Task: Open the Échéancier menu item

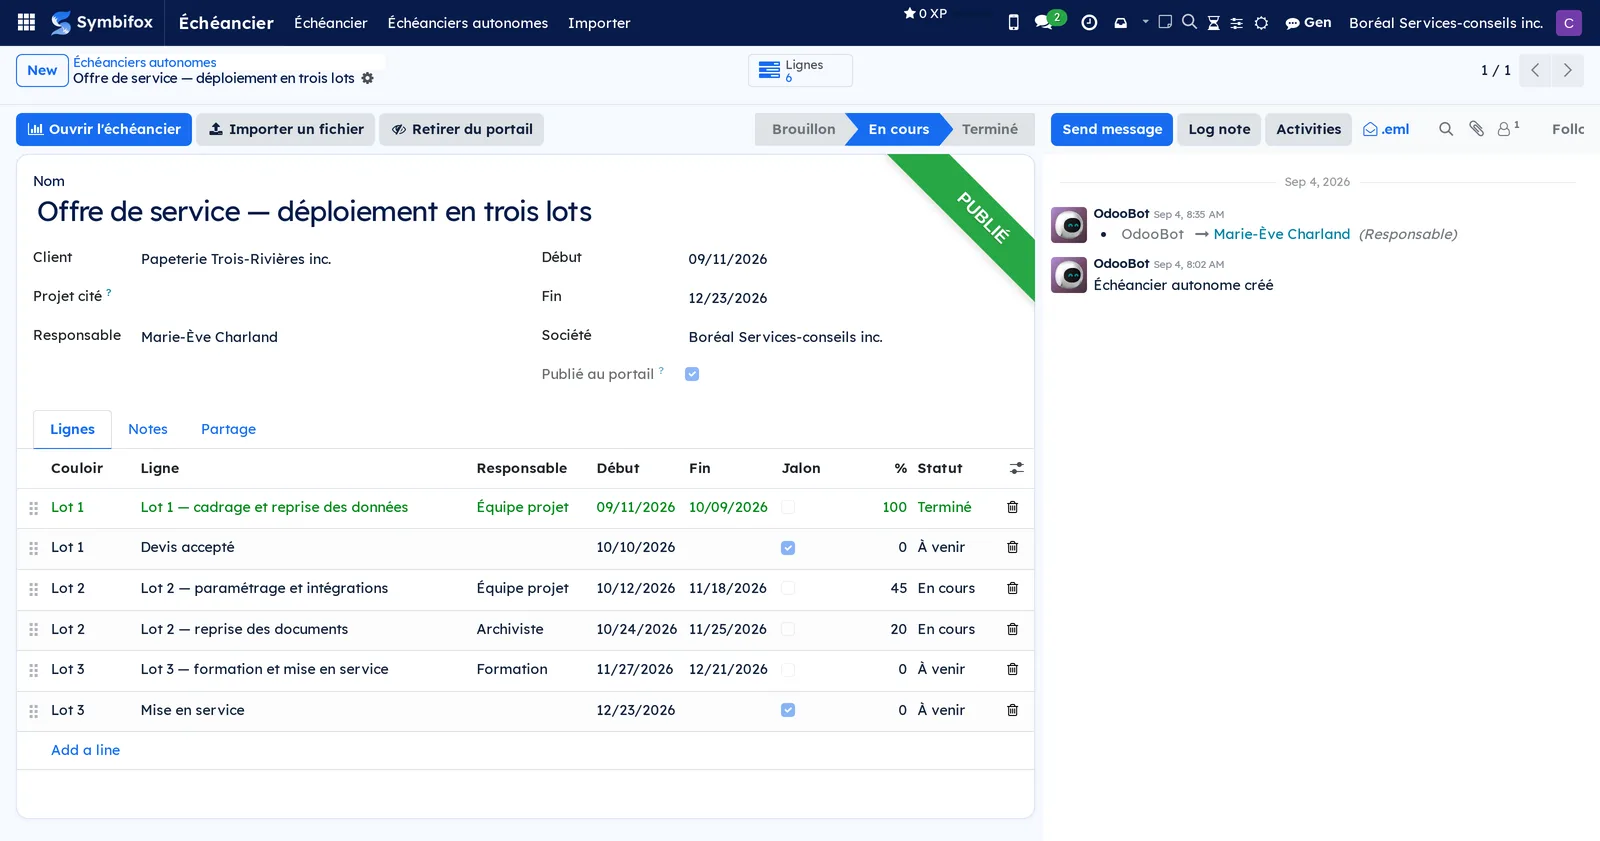Action: 330,22
